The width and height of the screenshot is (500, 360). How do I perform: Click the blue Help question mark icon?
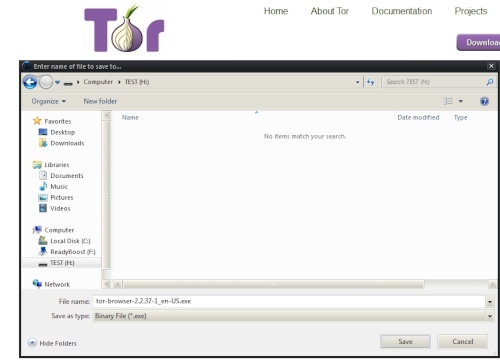484,101
